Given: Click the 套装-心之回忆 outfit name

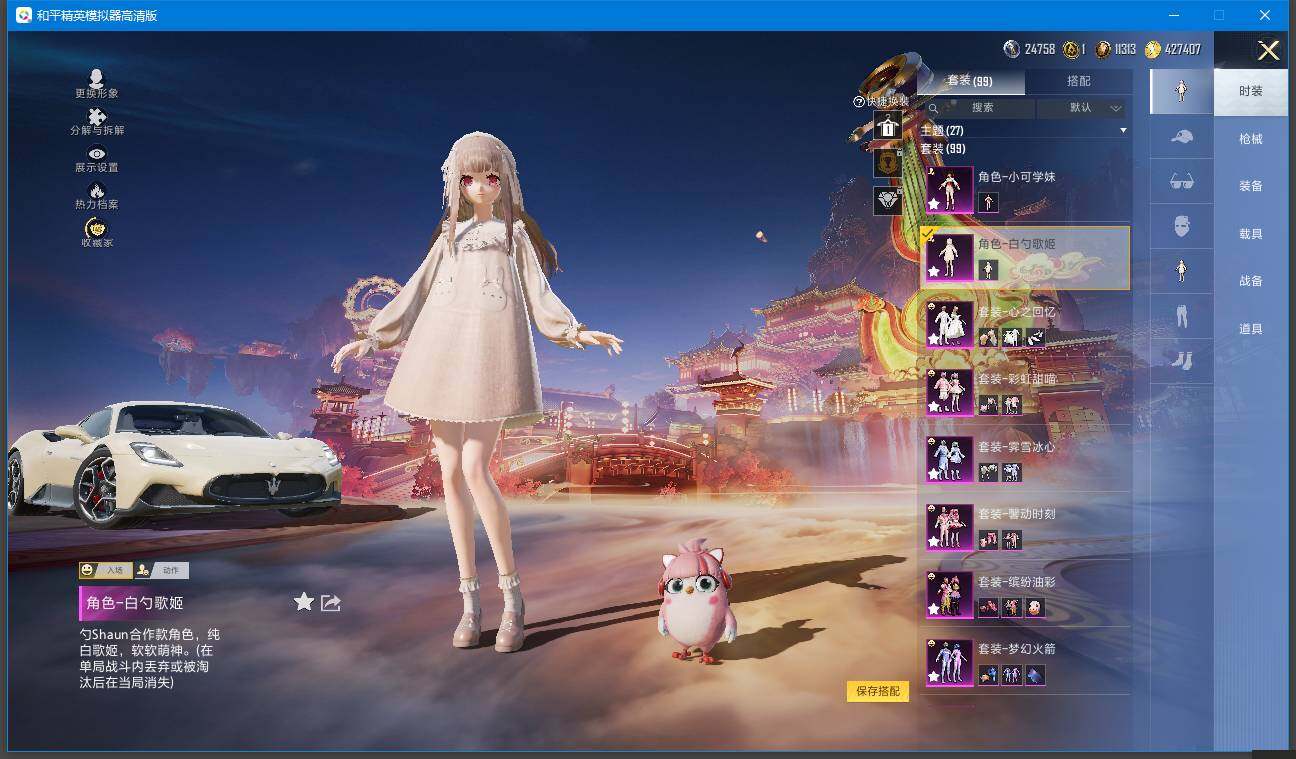Looking at the screenshot, I should point(1016,312).
